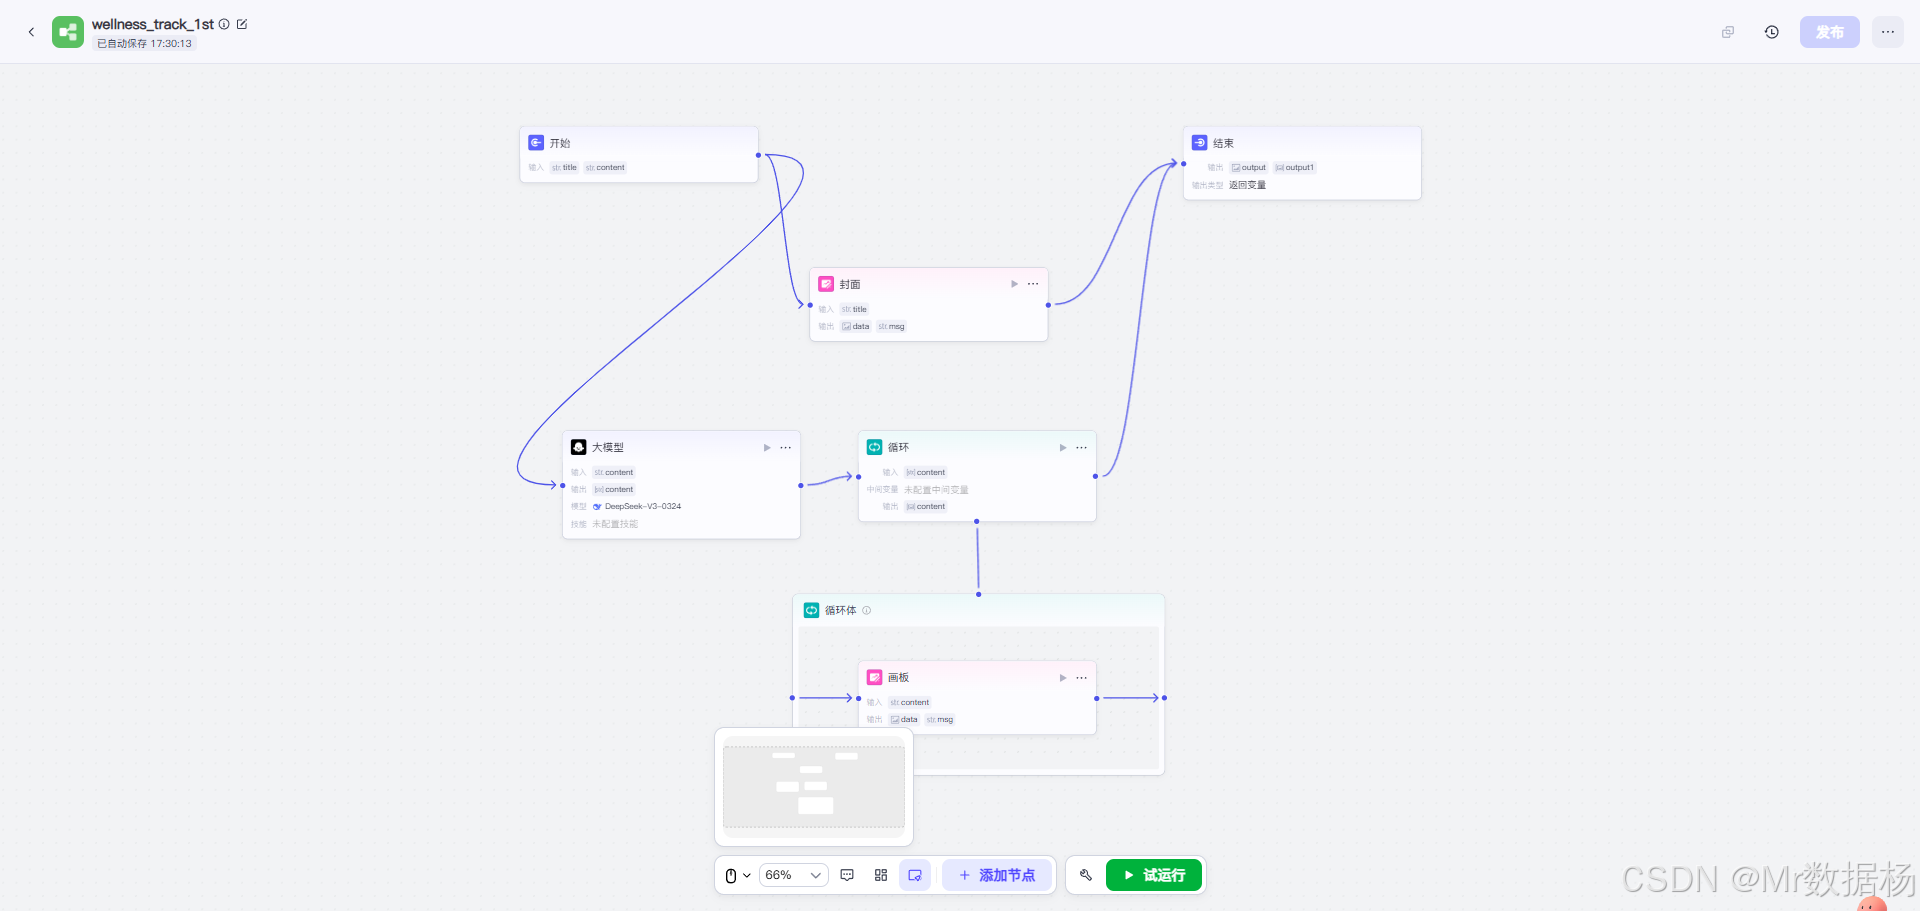1920x911 pixels.
Task: Open the debug wrench tool icon
Action: [1086, 875]
